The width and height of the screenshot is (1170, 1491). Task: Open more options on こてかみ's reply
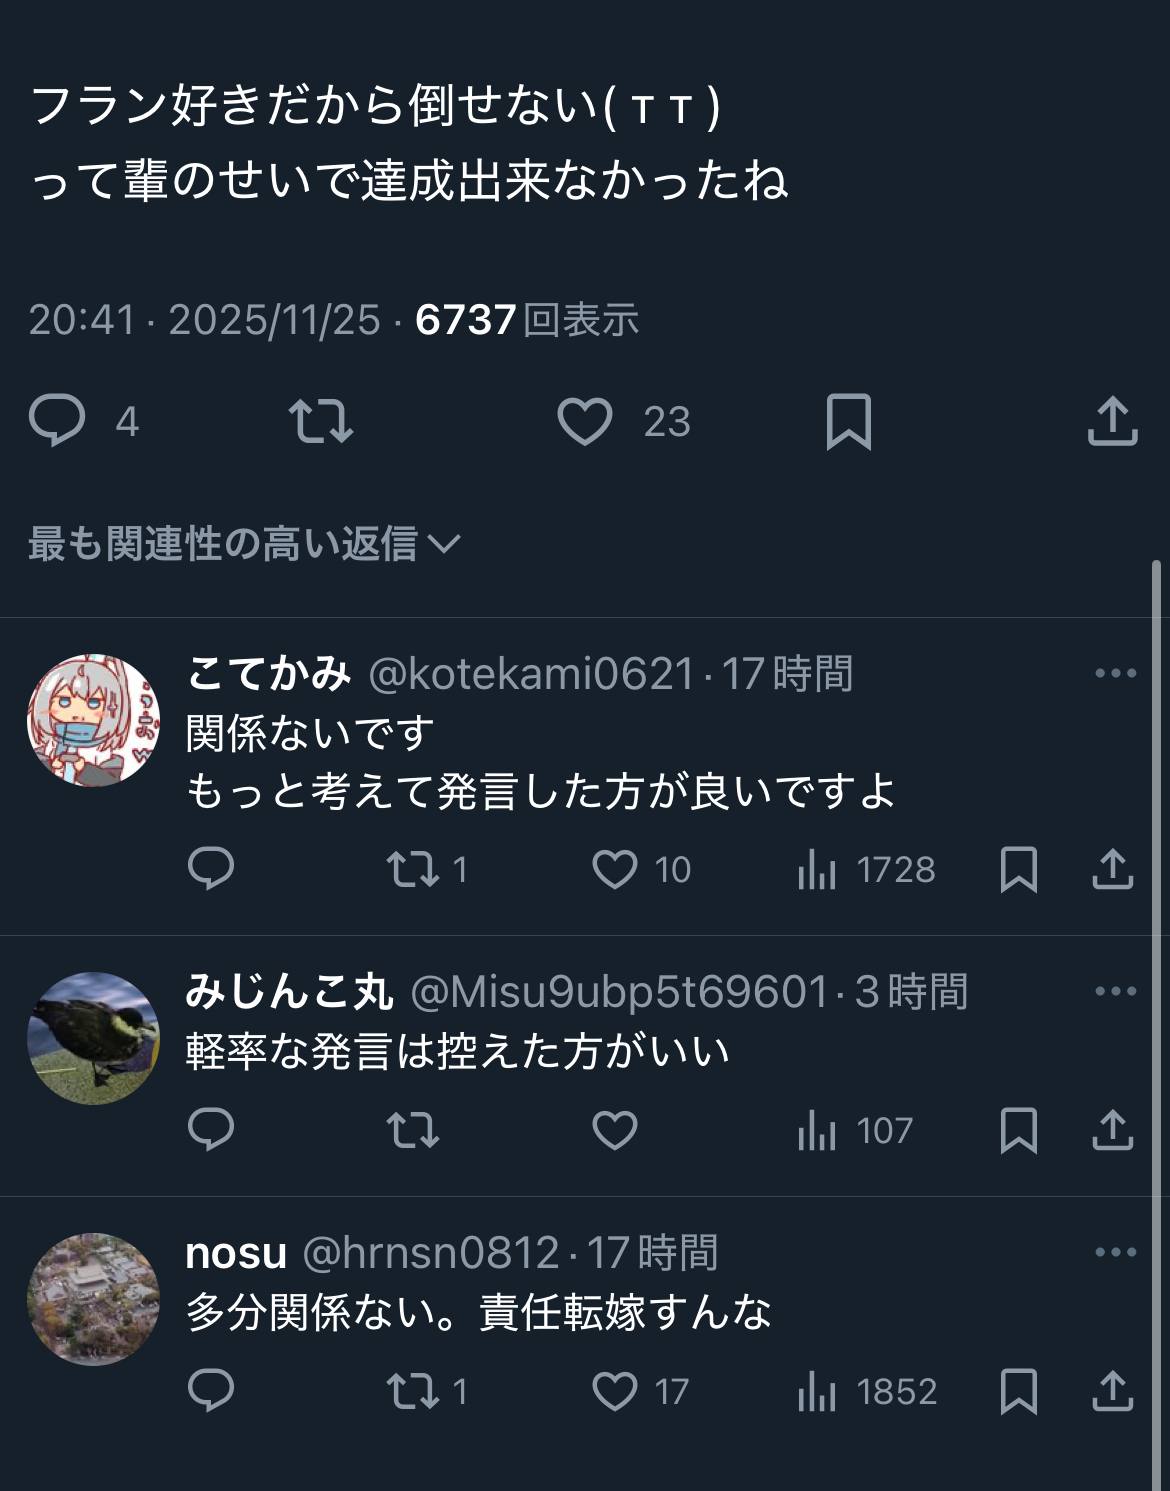(1115, 673)
